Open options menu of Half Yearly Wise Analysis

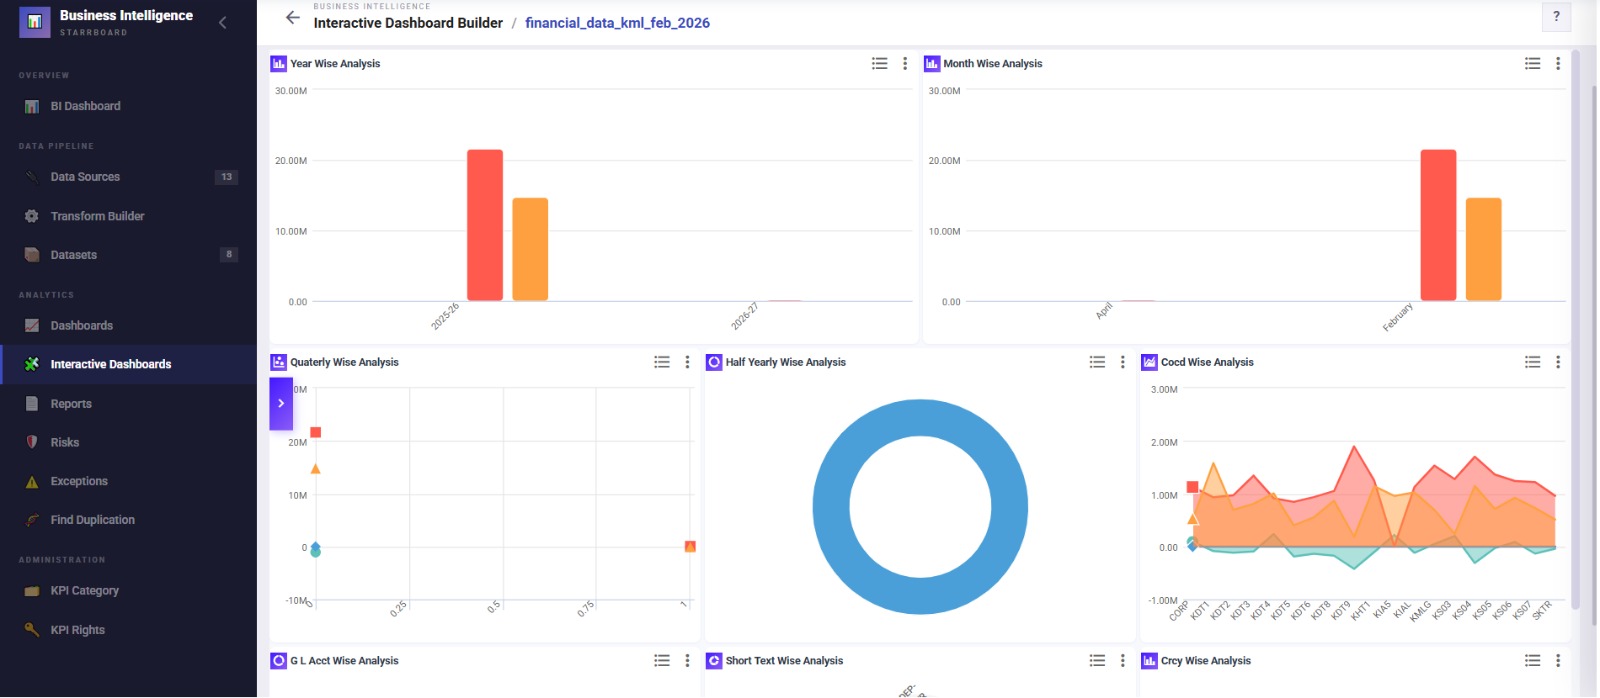click(x=1123, y=362)
